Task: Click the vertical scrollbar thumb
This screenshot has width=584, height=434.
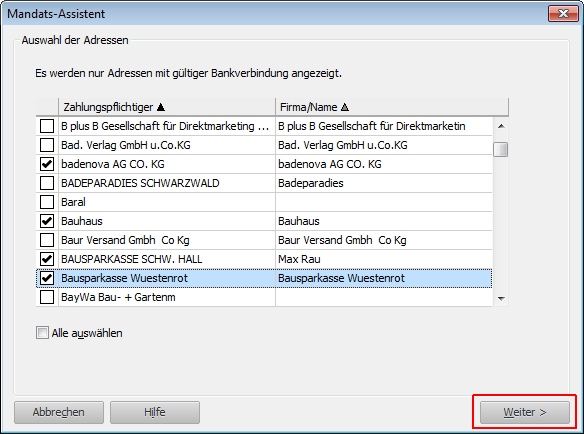Action: pos(501,149)
